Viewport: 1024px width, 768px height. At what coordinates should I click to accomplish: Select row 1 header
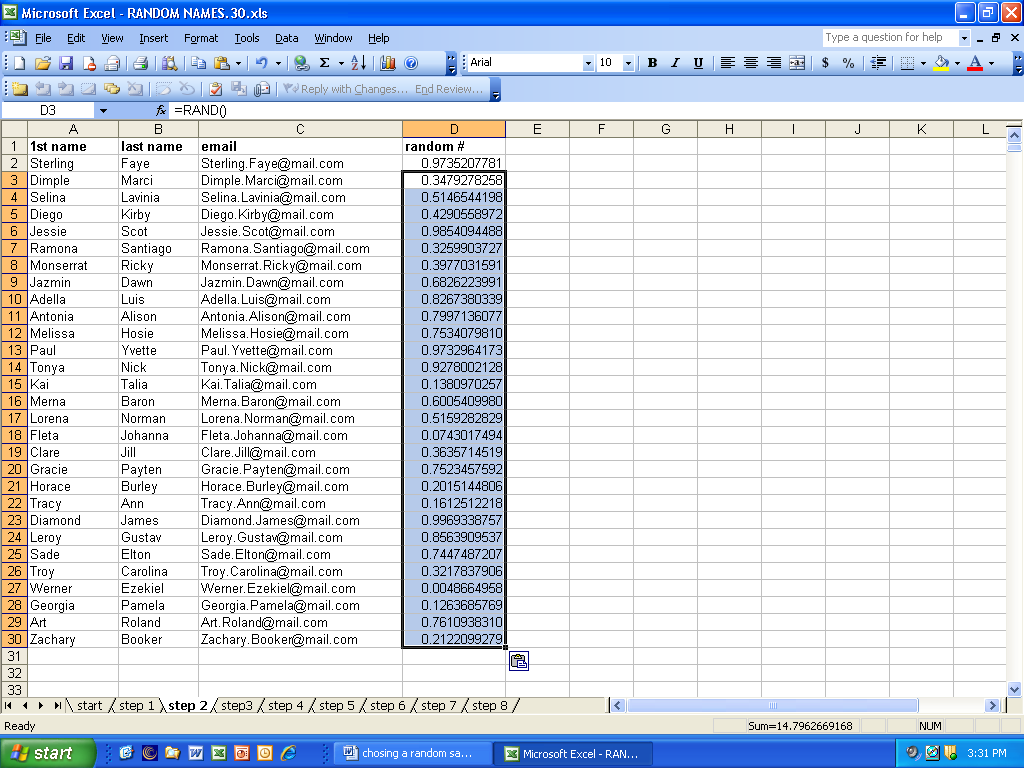click(x=14, y=146)
